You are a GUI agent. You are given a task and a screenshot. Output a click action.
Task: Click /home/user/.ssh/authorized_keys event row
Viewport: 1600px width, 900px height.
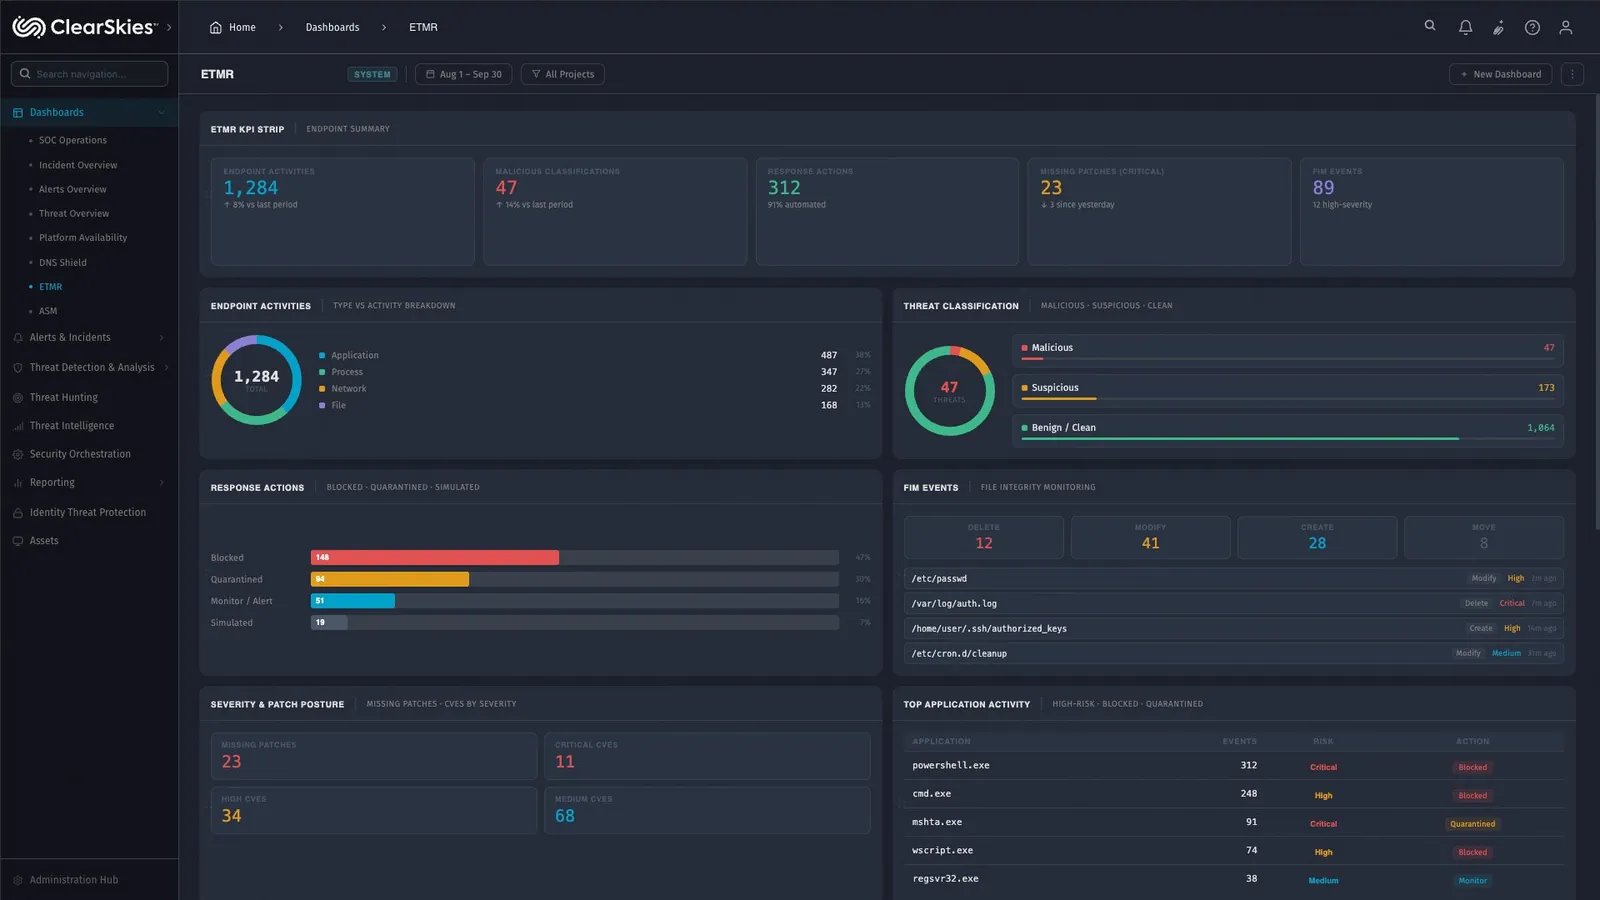coord(1234,629)
